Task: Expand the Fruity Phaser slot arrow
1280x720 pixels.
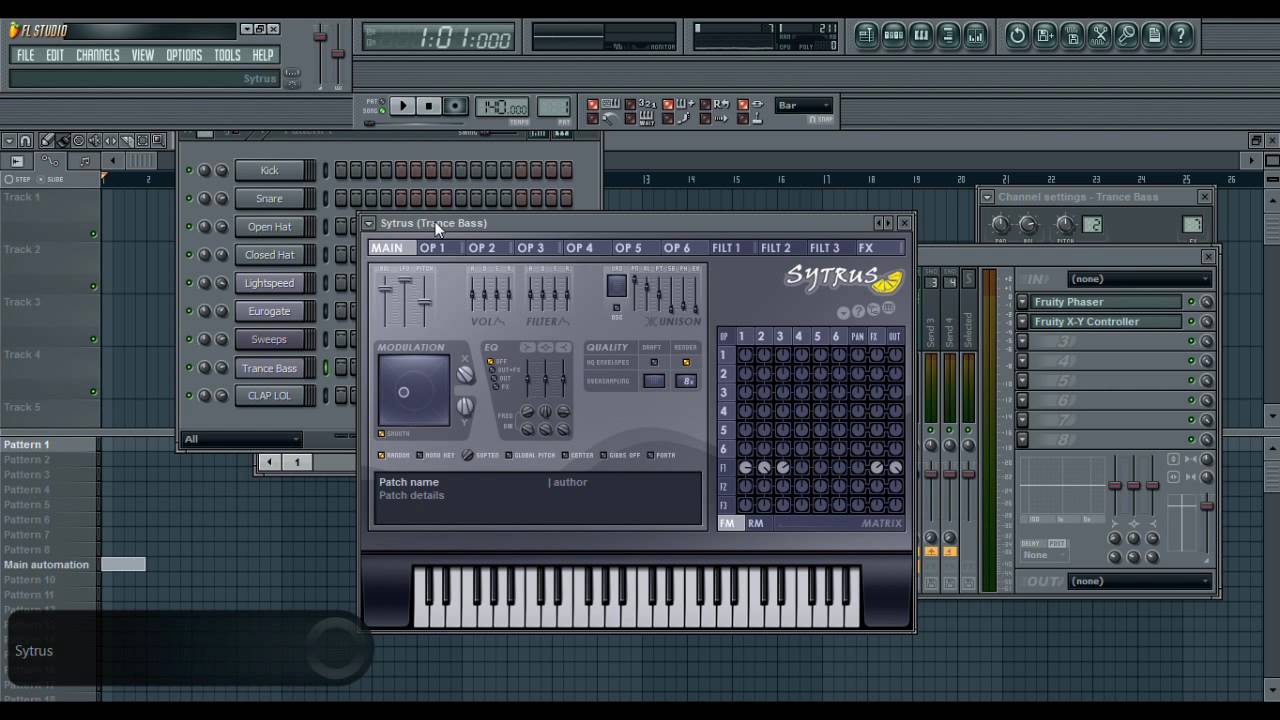Action: (x=1023, y=302)
